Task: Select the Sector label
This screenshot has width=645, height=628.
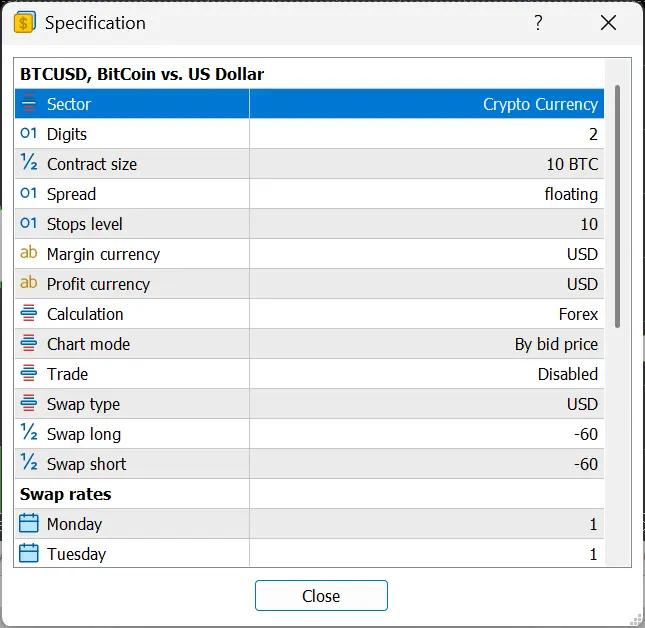Action: tap(69, 104)
